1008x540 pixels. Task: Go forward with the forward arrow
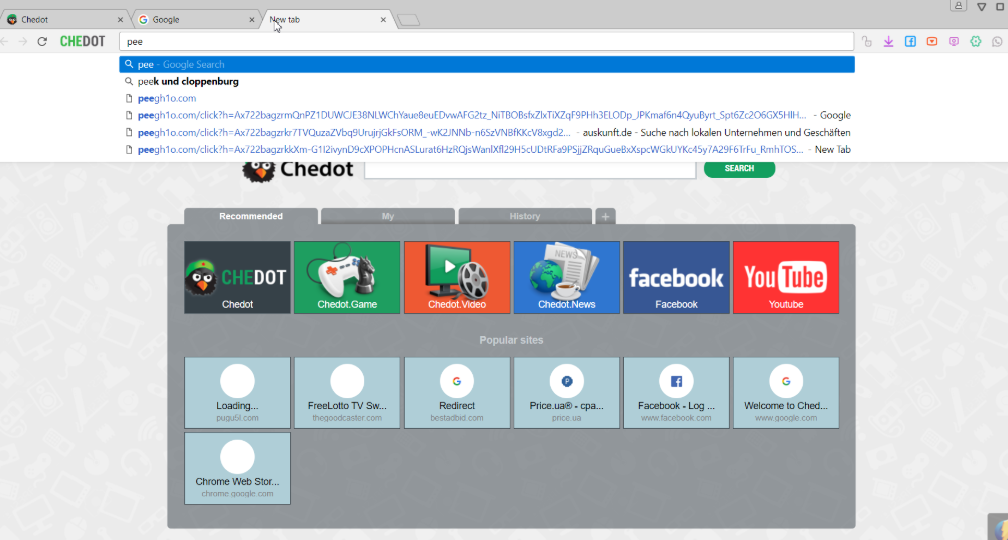[x=22, y=42]
